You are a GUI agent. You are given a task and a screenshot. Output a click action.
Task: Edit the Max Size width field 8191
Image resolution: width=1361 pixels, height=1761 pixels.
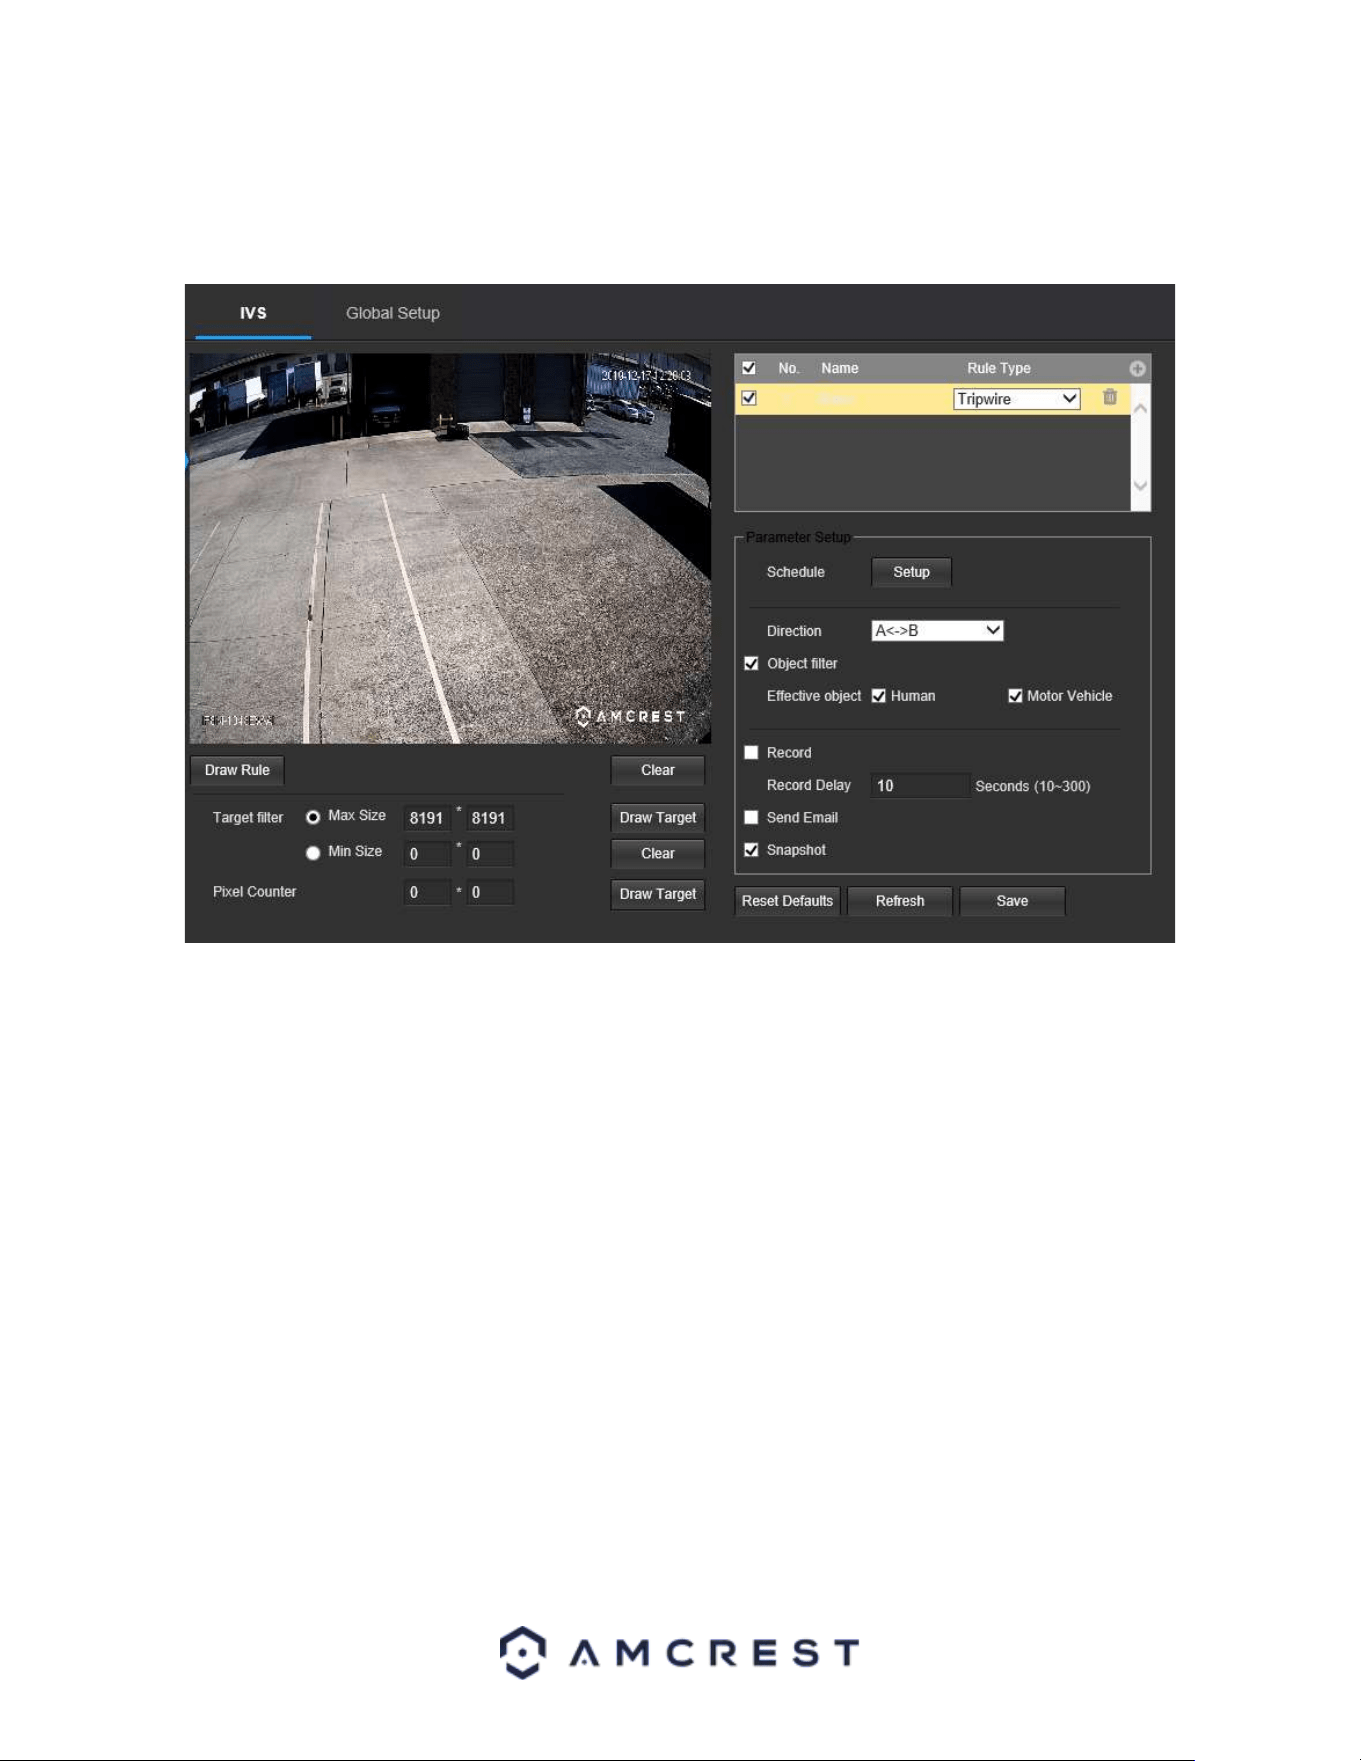[x=427, y=818]
